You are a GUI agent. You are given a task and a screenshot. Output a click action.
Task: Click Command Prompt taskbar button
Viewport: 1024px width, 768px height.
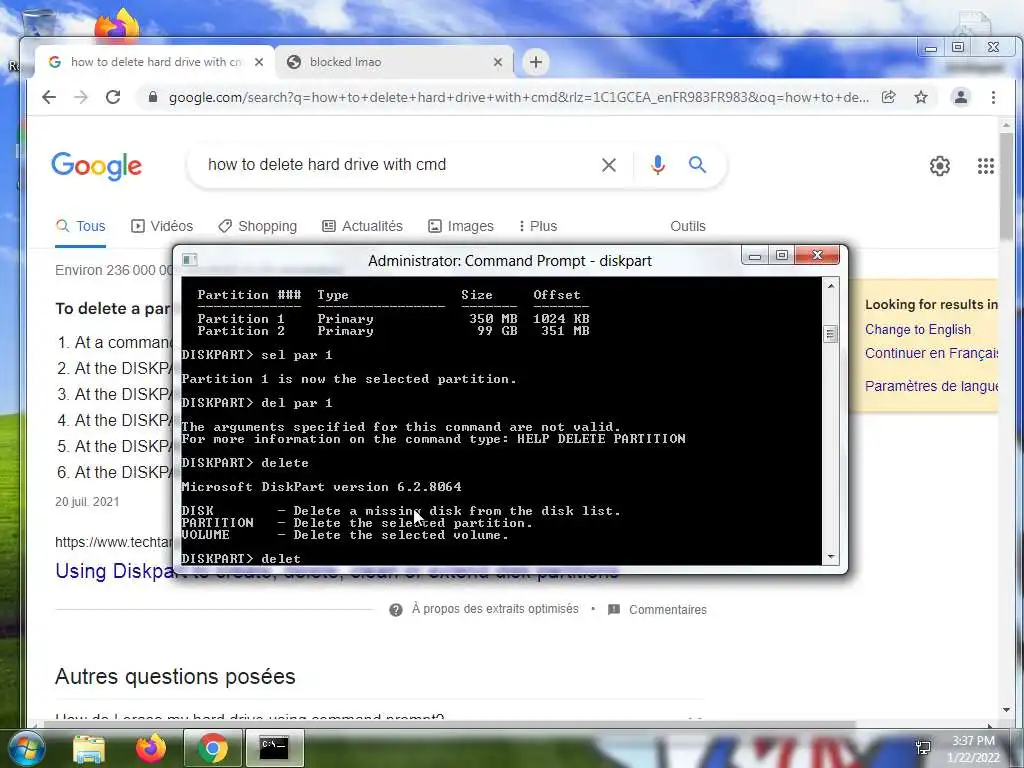click(274, 749)
